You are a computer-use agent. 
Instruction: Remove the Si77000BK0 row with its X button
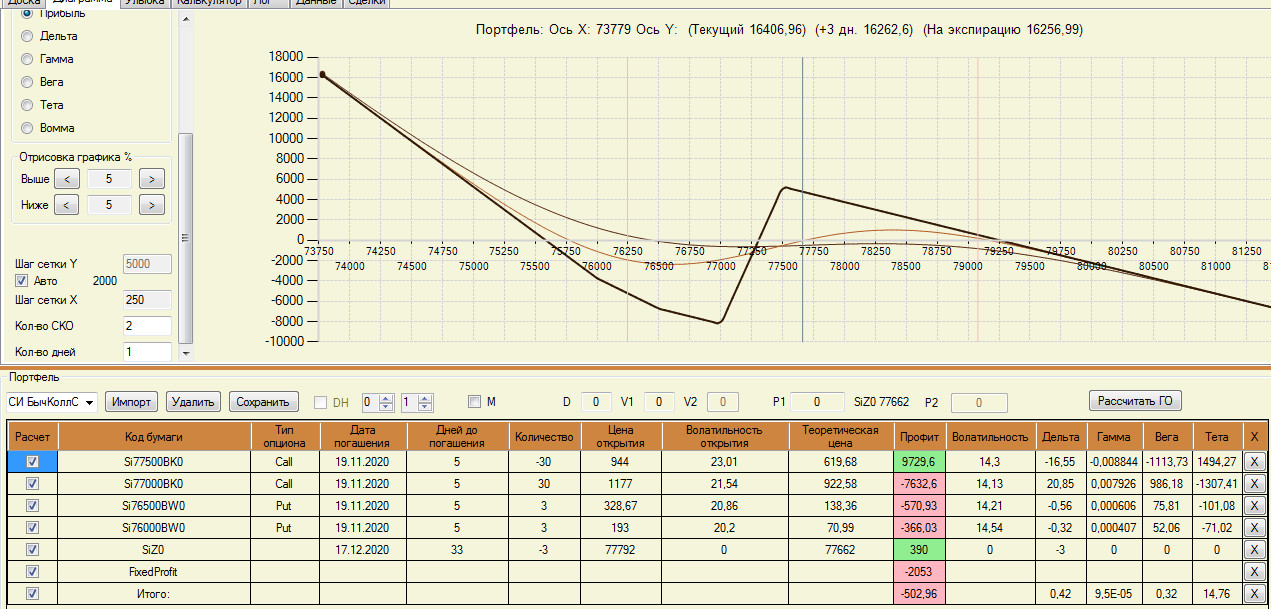click(1254, 484)
